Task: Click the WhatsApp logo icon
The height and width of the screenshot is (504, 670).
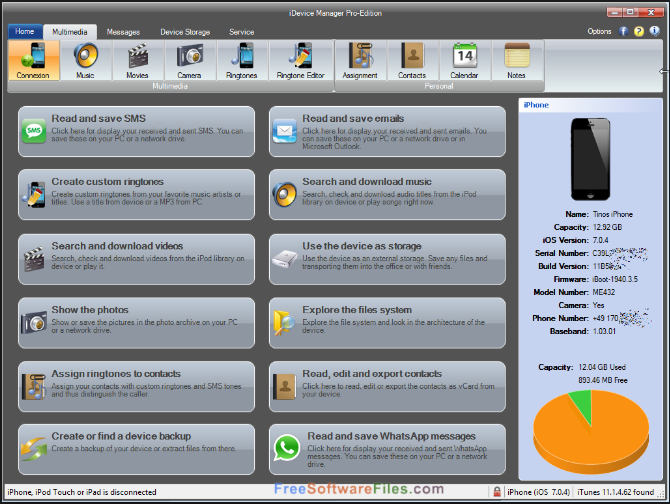Action: pos(287,448)
